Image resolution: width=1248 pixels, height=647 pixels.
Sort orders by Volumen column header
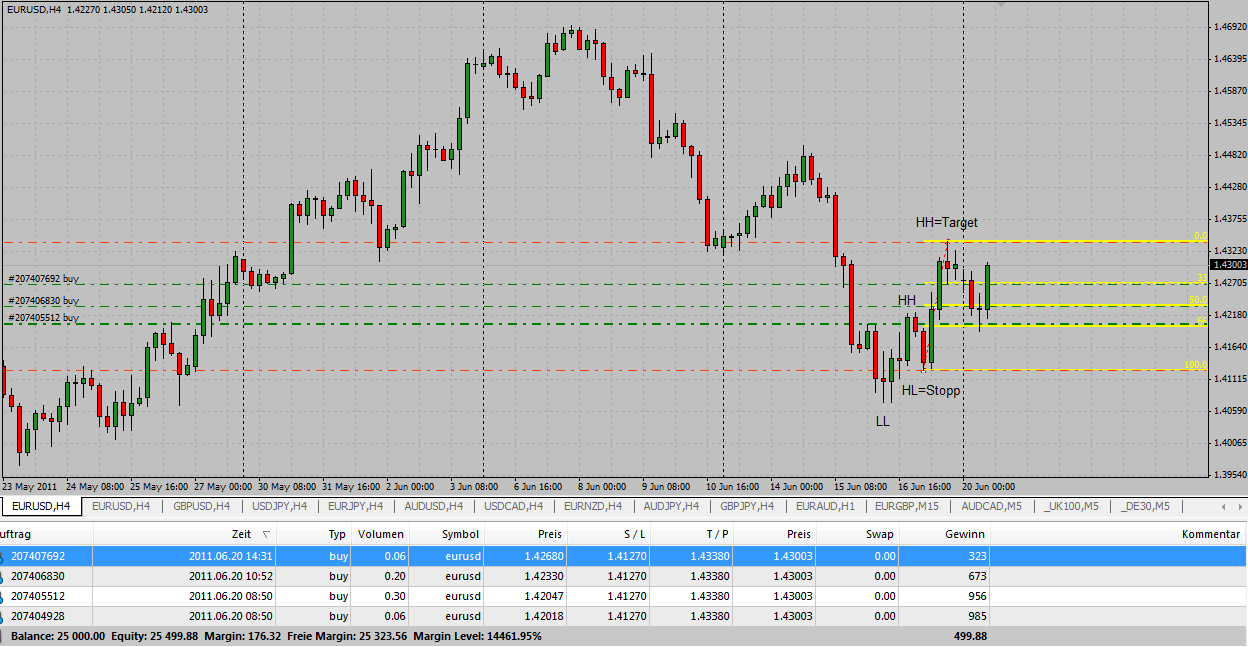tap(380, 535)
